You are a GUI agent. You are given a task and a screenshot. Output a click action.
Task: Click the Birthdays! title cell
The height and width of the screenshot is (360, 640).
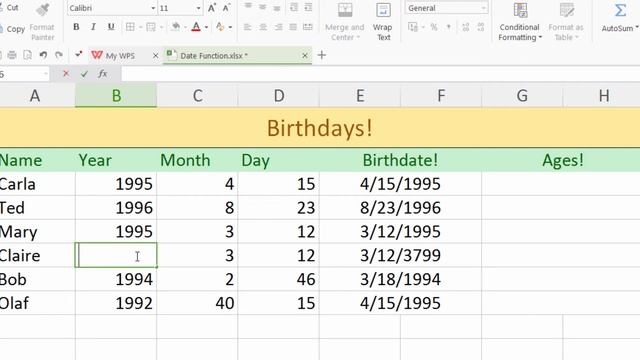[320, 128]
